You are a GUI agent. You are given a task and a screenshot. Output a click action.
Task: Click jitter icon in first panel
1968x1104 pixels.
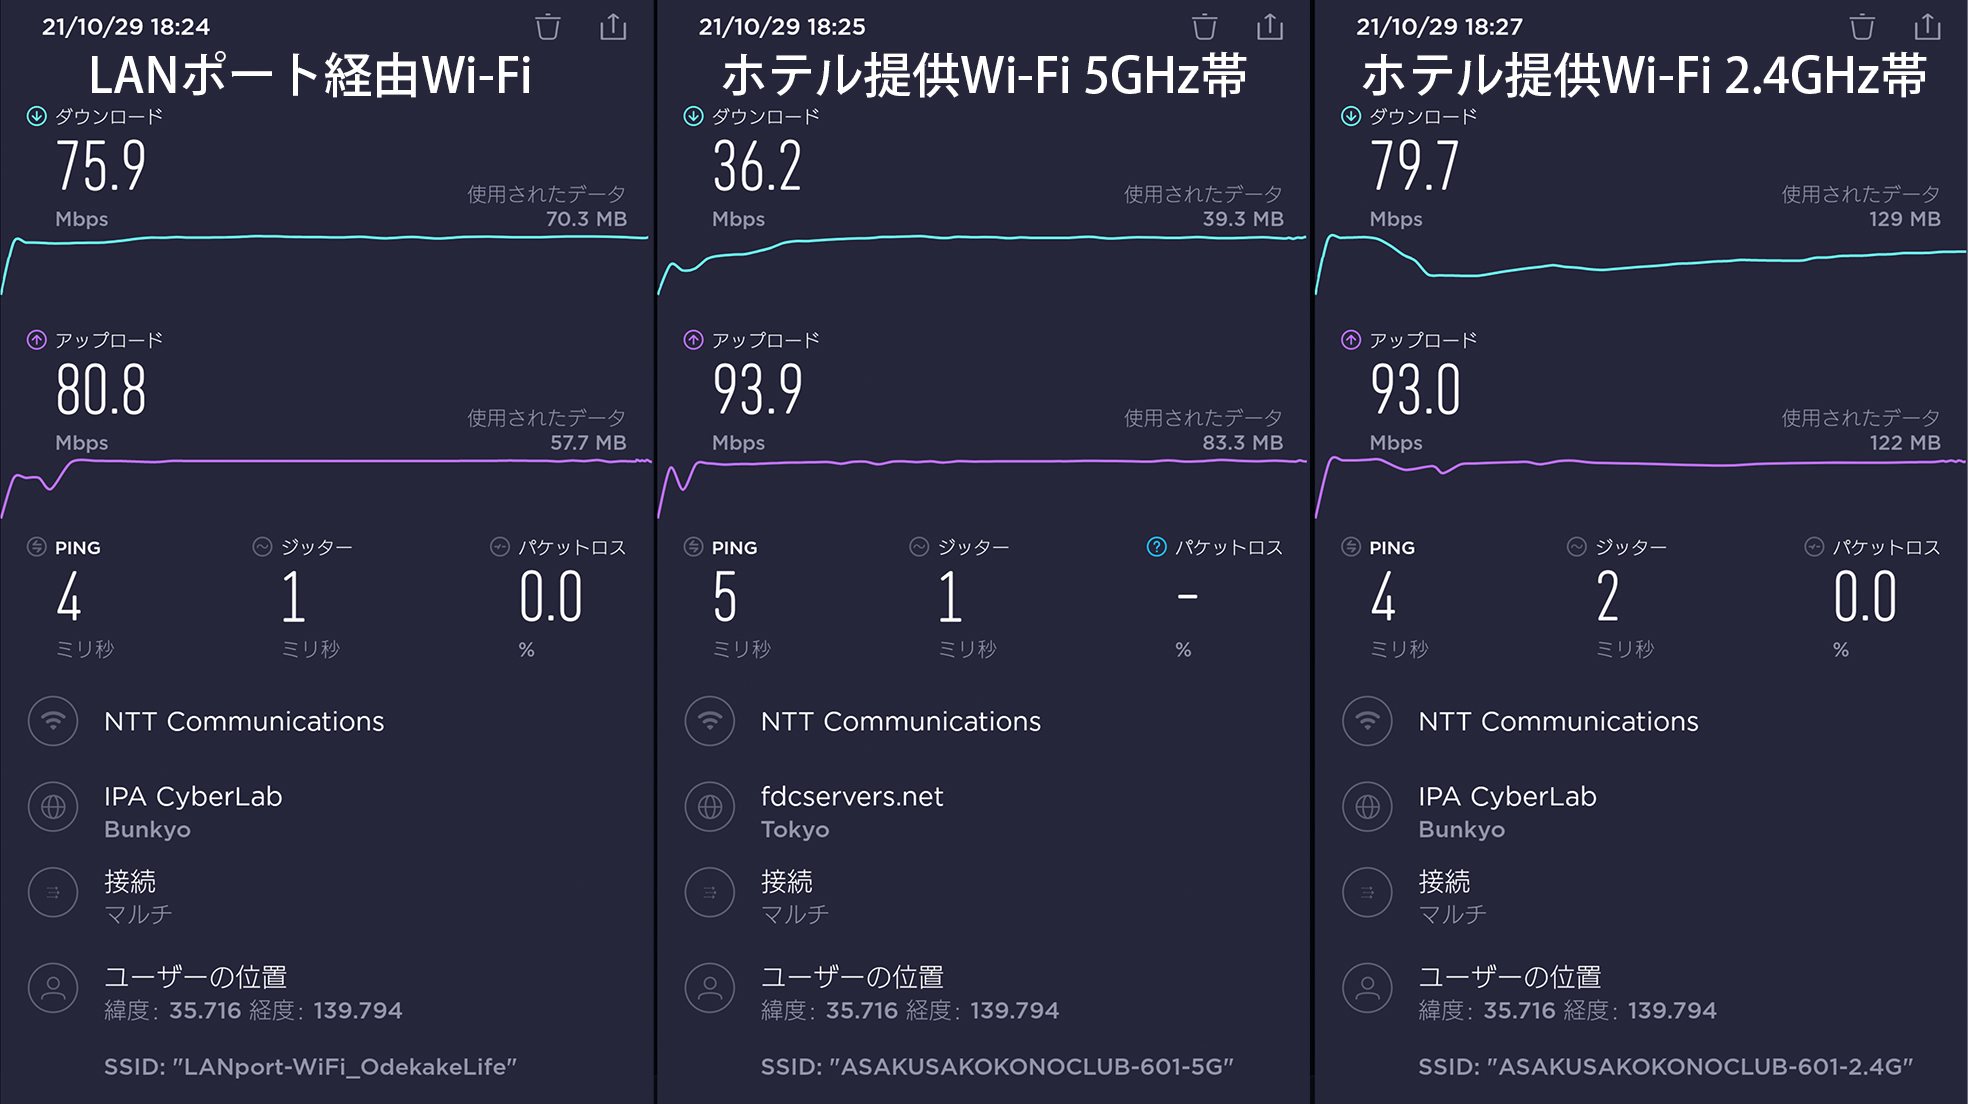pos(262,547)
